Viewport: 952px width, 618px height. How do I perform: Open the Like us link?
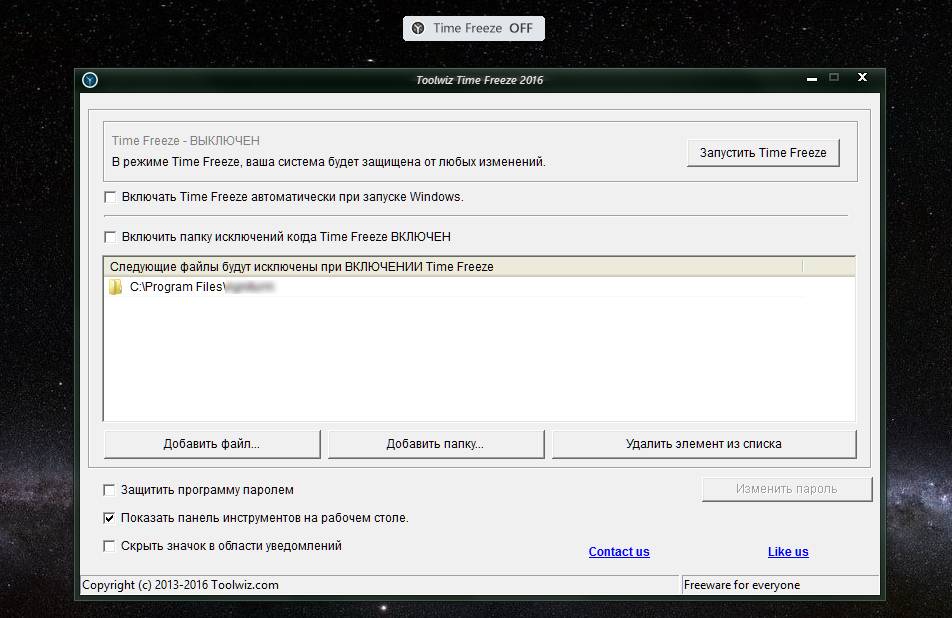pyautogui.click(x=788, y=552)
